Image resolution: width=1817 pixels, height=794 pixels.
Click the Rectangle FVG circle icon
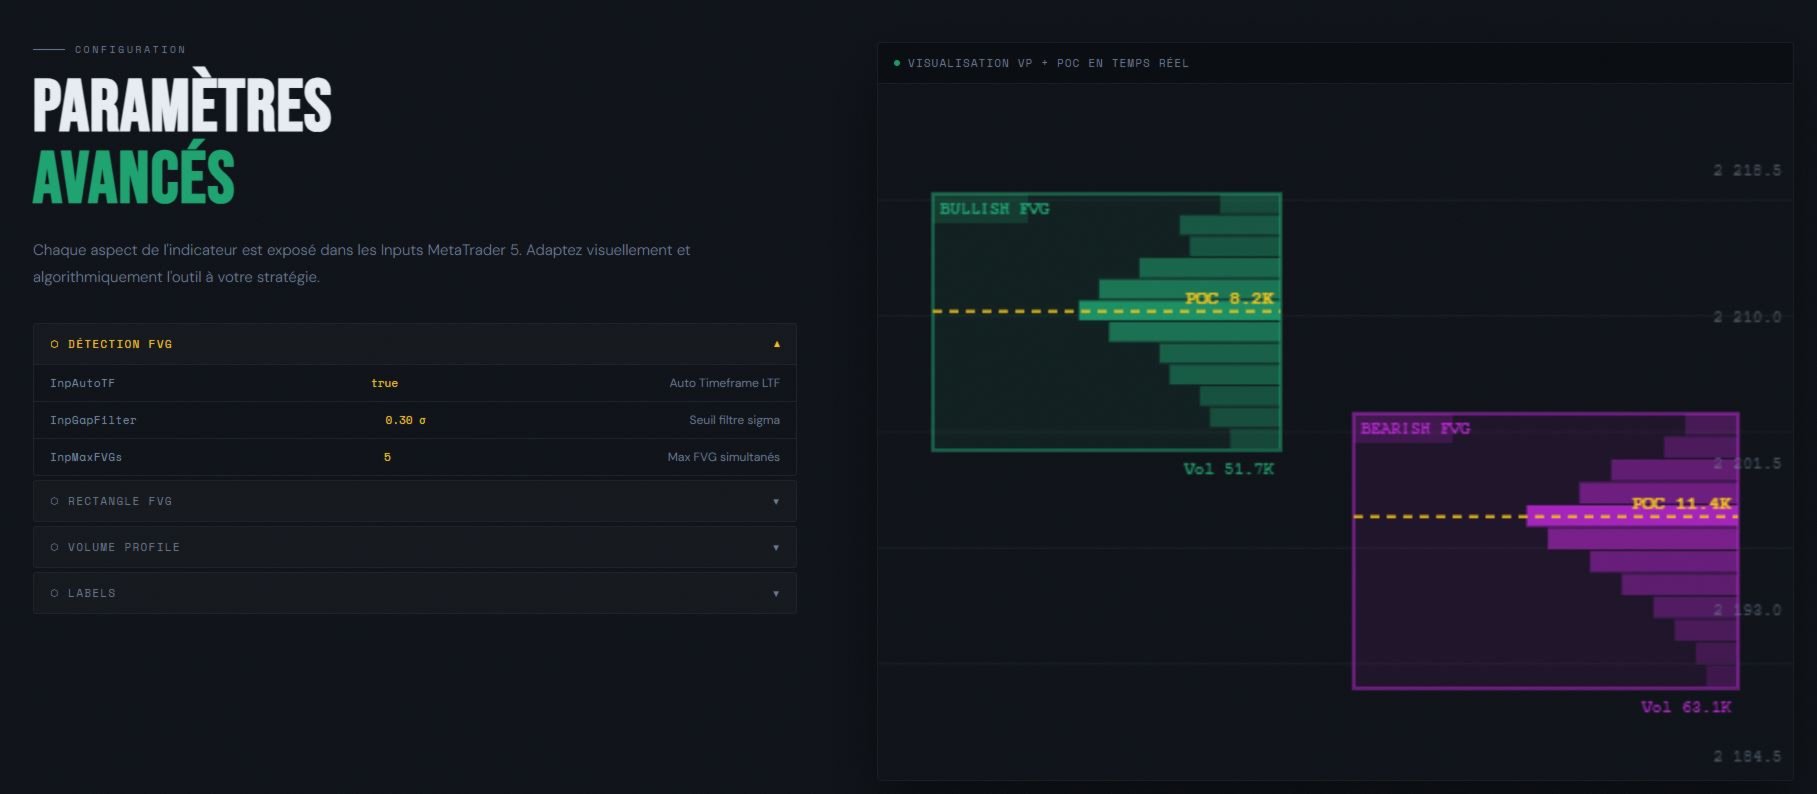pos(54,501)
